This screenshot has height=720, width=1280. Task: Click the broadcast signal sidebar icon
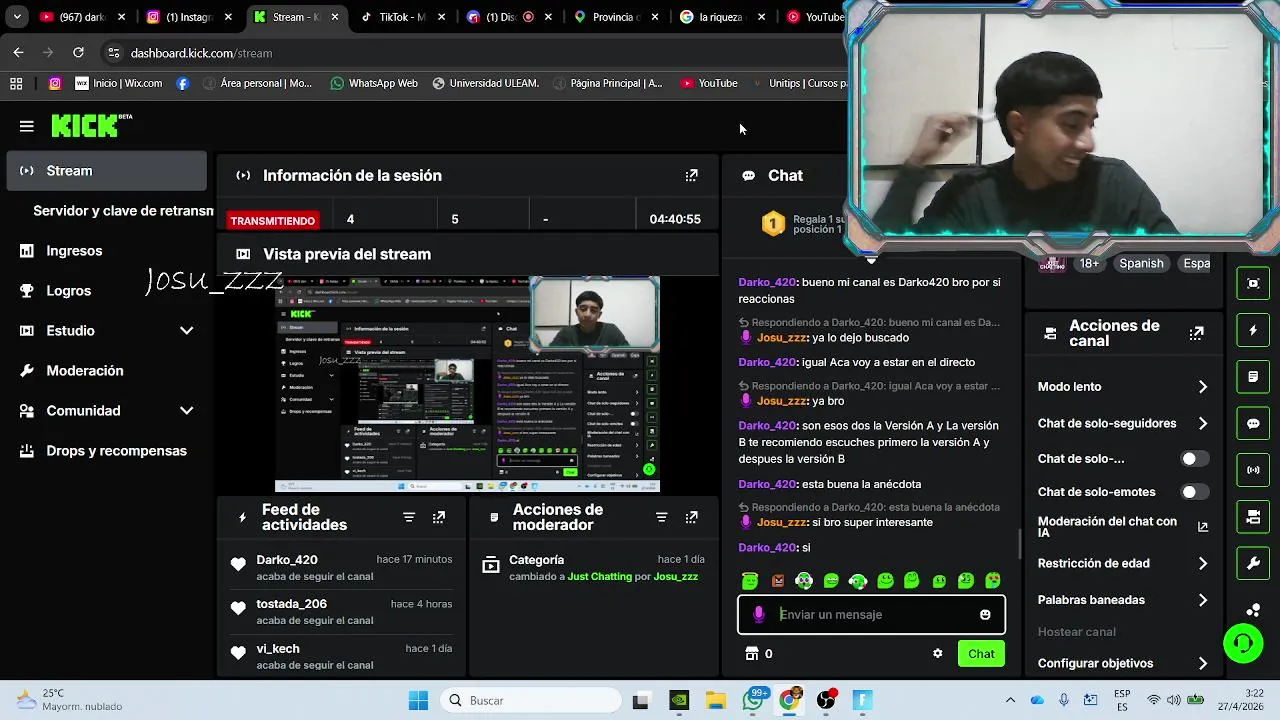click(1253, 470)
